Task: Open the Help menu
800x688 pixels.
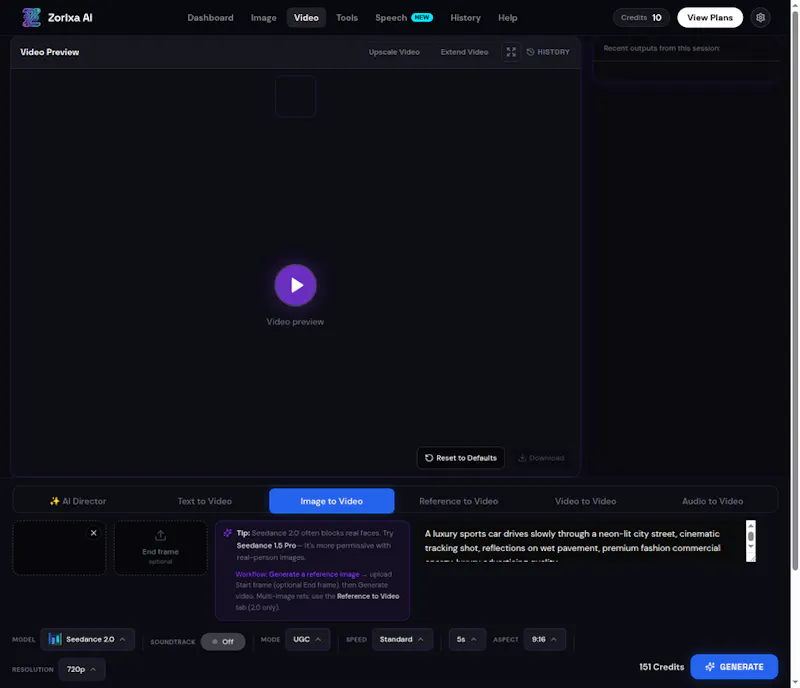Action: [508, 18]
